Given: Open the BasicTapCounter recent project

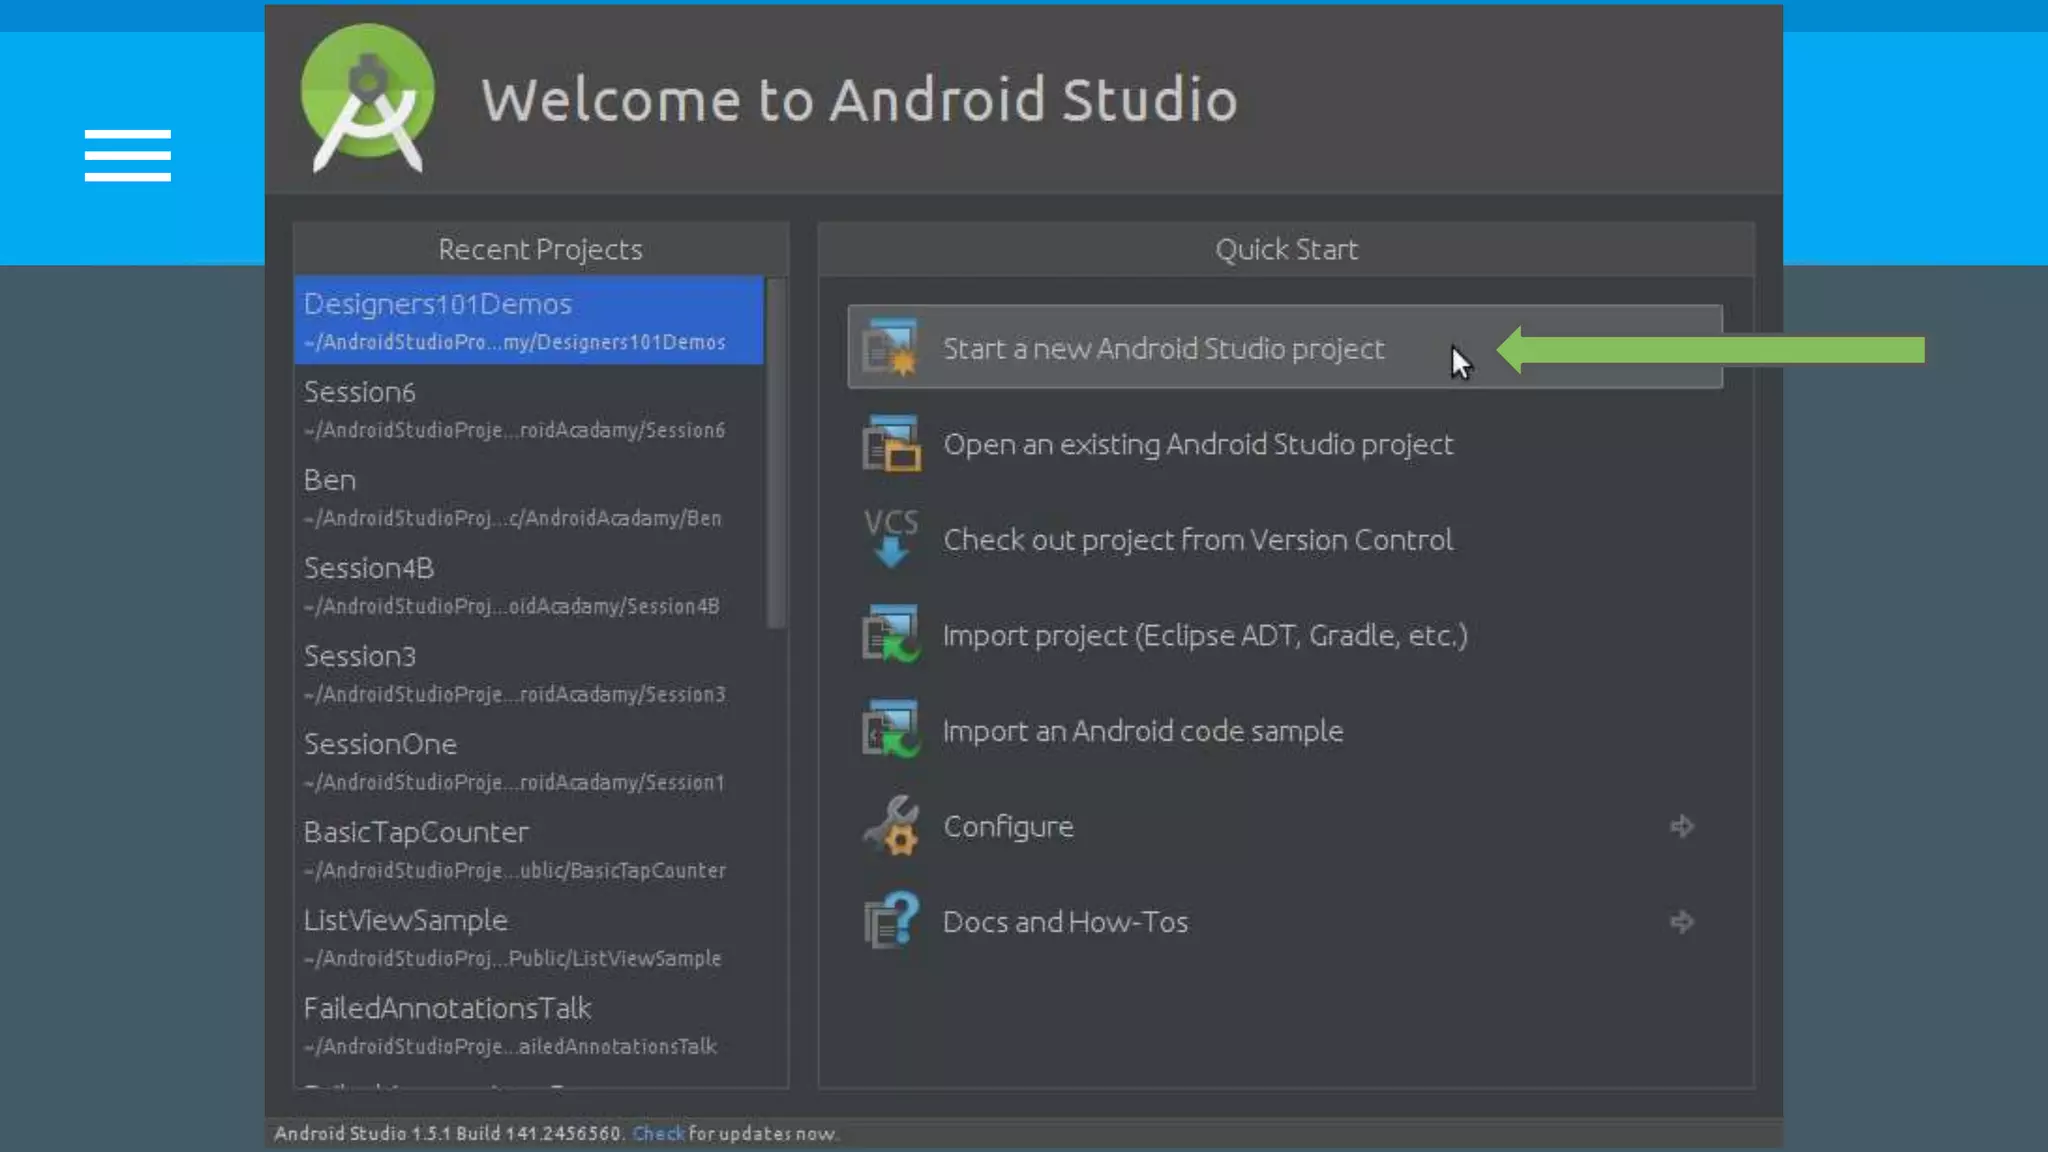Looking at the screenshot, I should 529,848.
